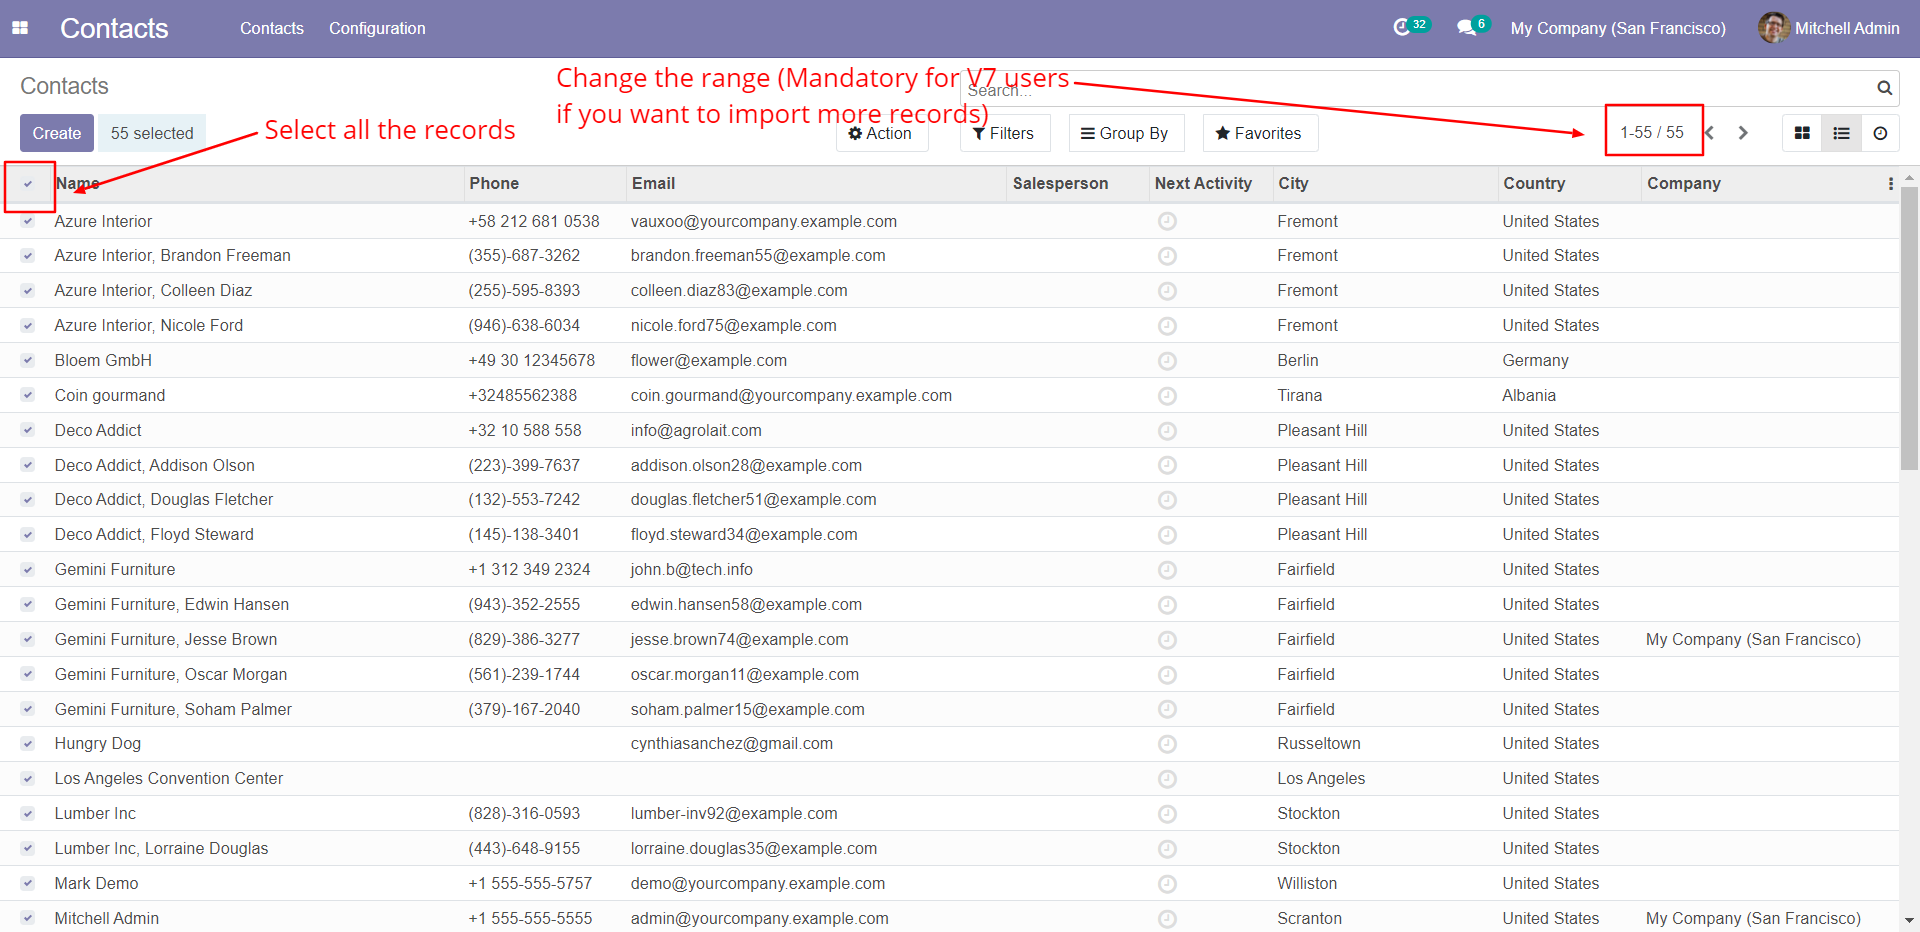Screen dimensions: 1920x932
Task: Toggle the select-all records checkbox
Action: (x=28, y=184)
